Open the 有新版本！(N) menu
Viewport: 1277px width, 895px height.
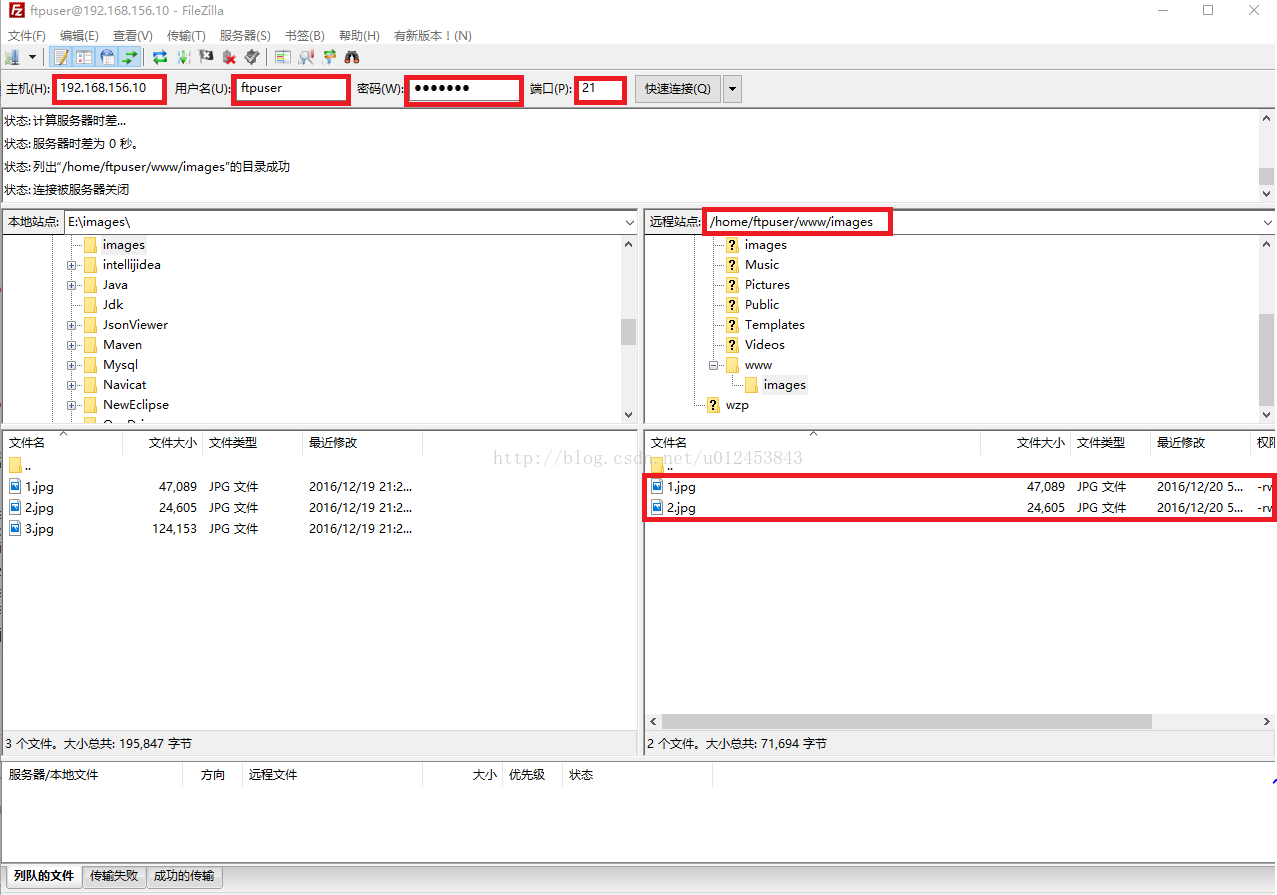click(x=433, y=35)
